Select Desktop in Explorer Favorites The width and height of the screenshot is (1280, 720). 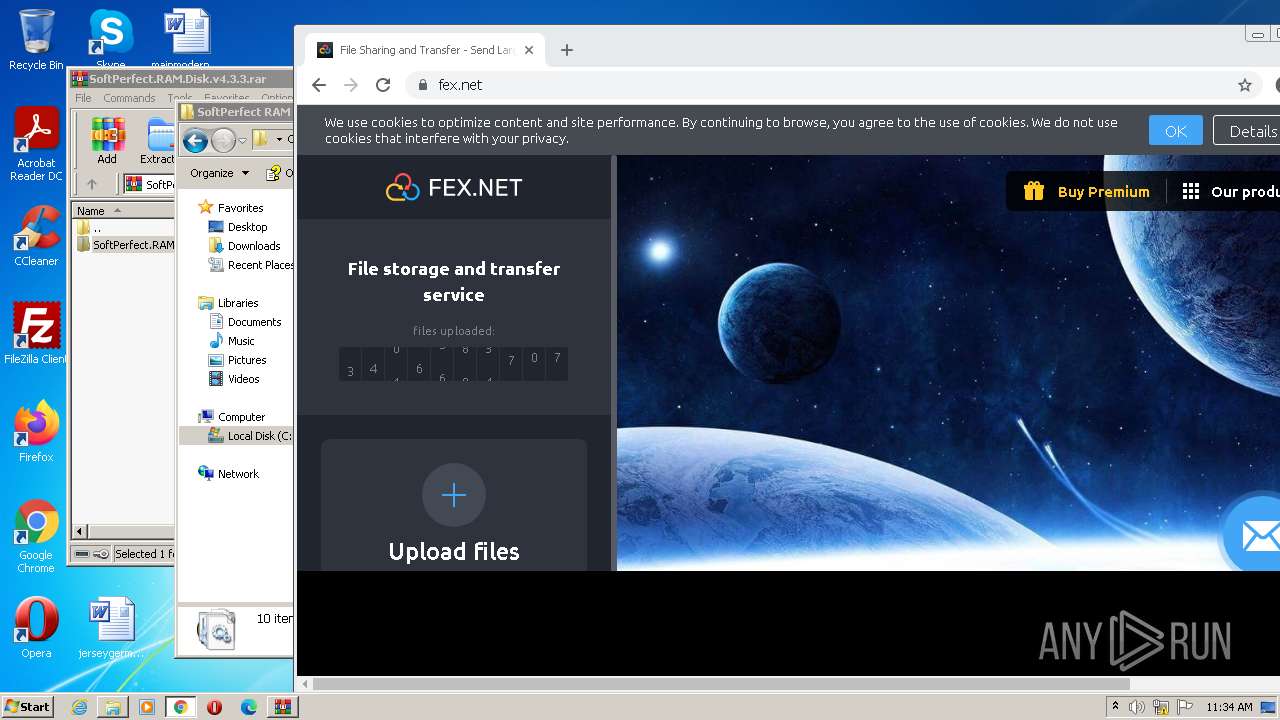coord(247,227)
